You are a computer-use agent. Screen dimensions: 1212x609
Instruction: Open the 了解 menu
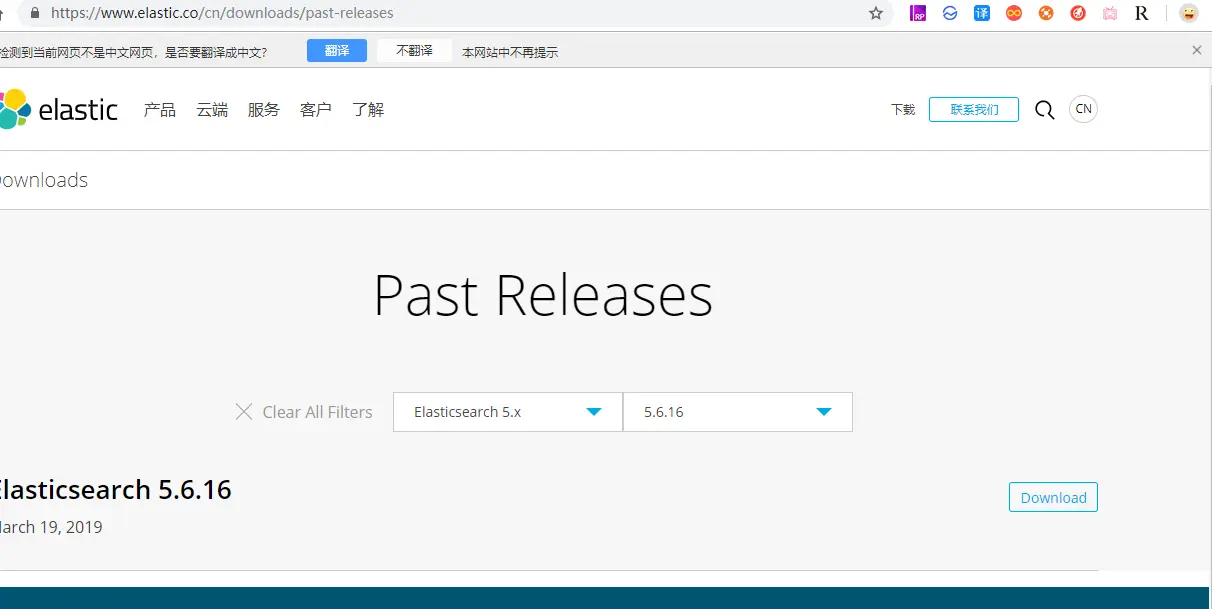(x=368, y=110)
